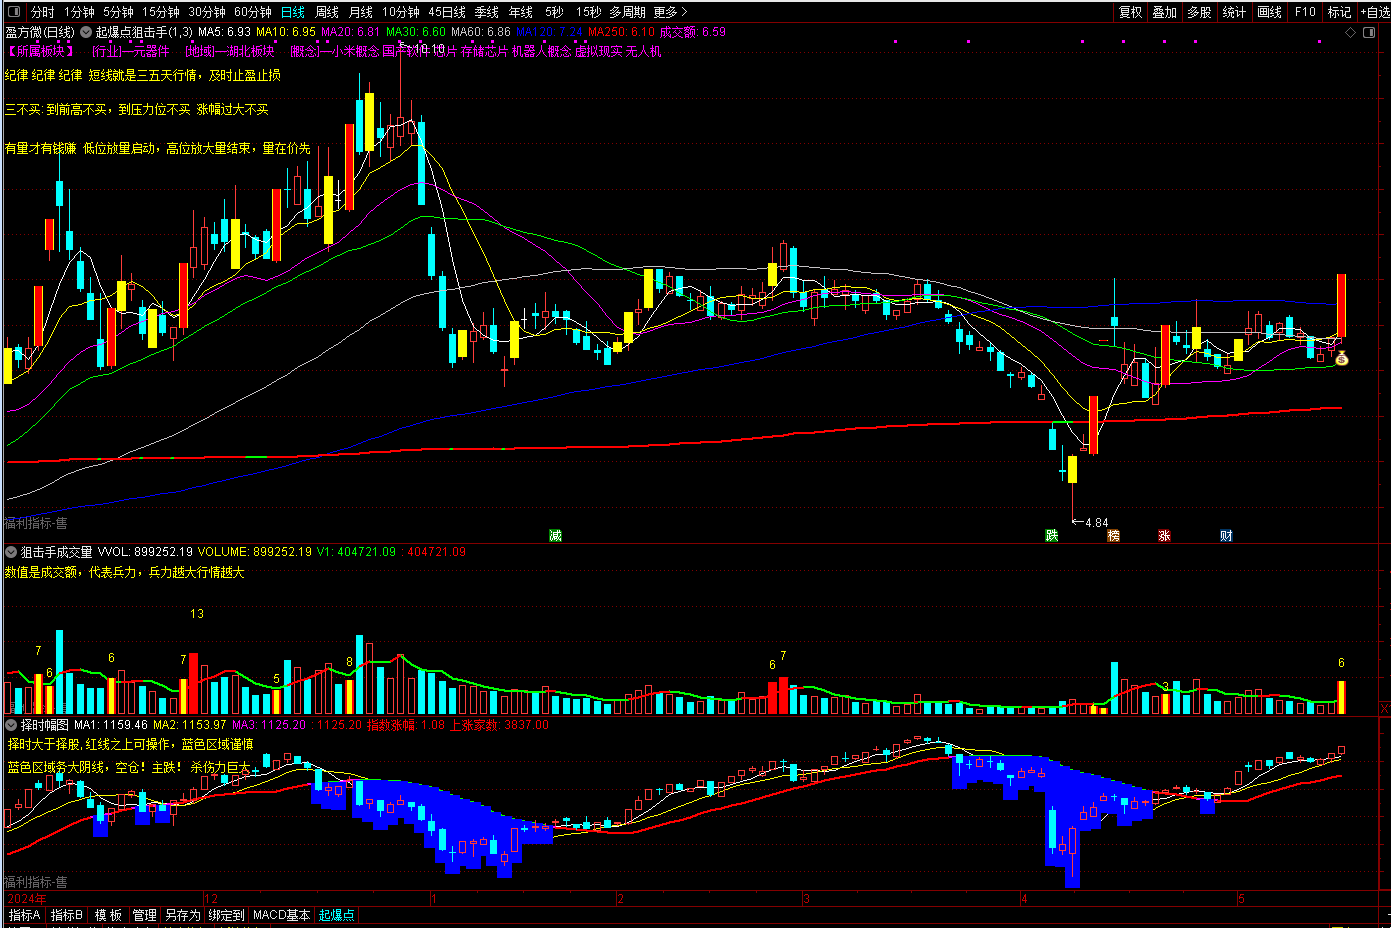
Task: Select the MACD基本 indicator tab at bottom
Action: (281, 915)
